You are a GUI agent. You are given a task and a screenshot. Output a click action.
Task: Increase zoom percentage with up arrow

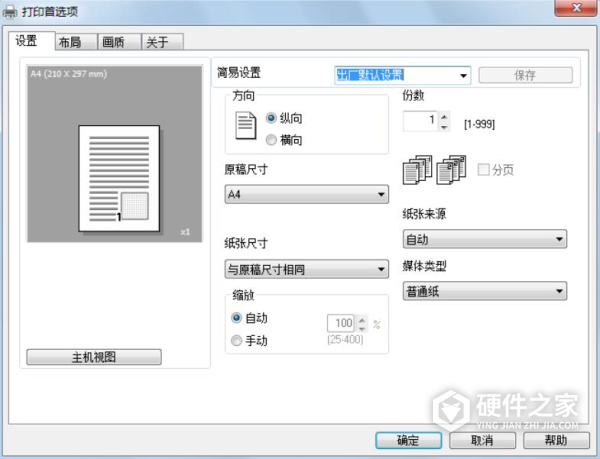pyautogui.click(x=362, y=319)
